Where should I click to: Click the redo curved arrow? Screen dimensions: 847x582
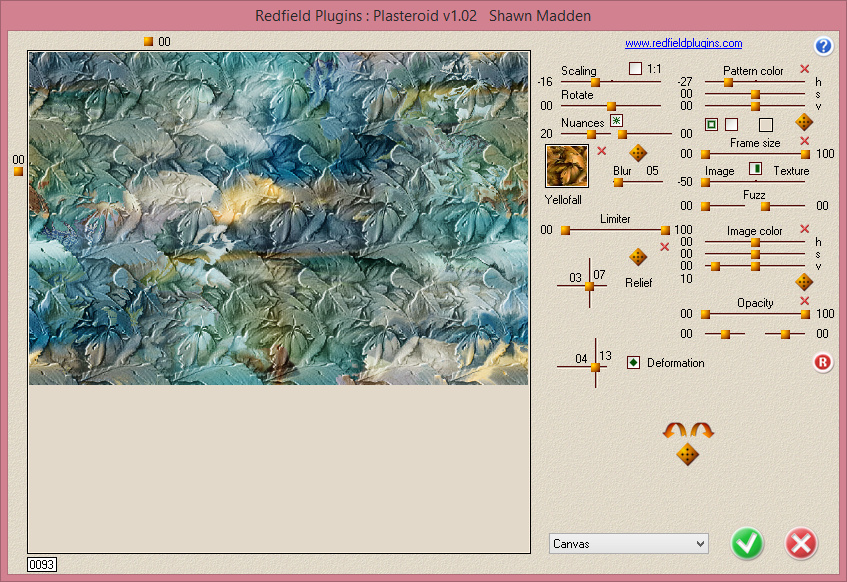(702, 431)
